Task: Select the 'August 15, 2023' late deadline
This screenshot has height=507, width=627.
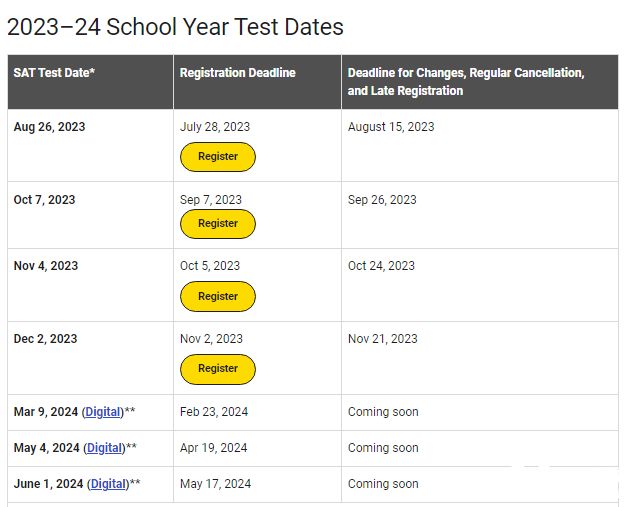Action: 391,127
